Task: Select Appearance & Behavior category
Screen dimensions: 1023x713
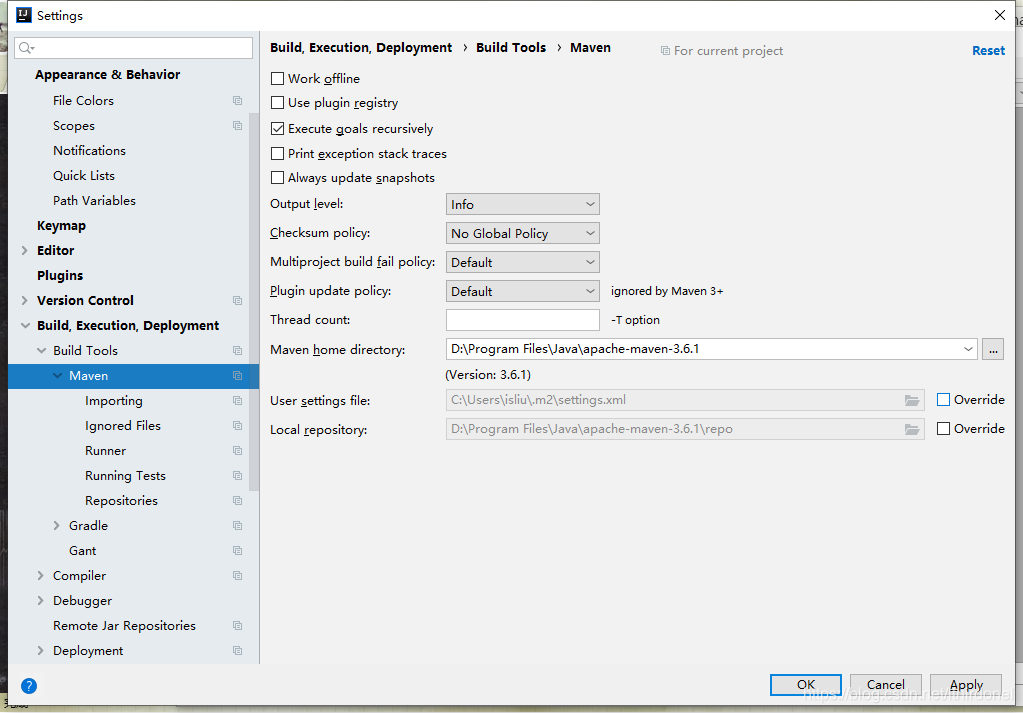Action: coord(108,74)
